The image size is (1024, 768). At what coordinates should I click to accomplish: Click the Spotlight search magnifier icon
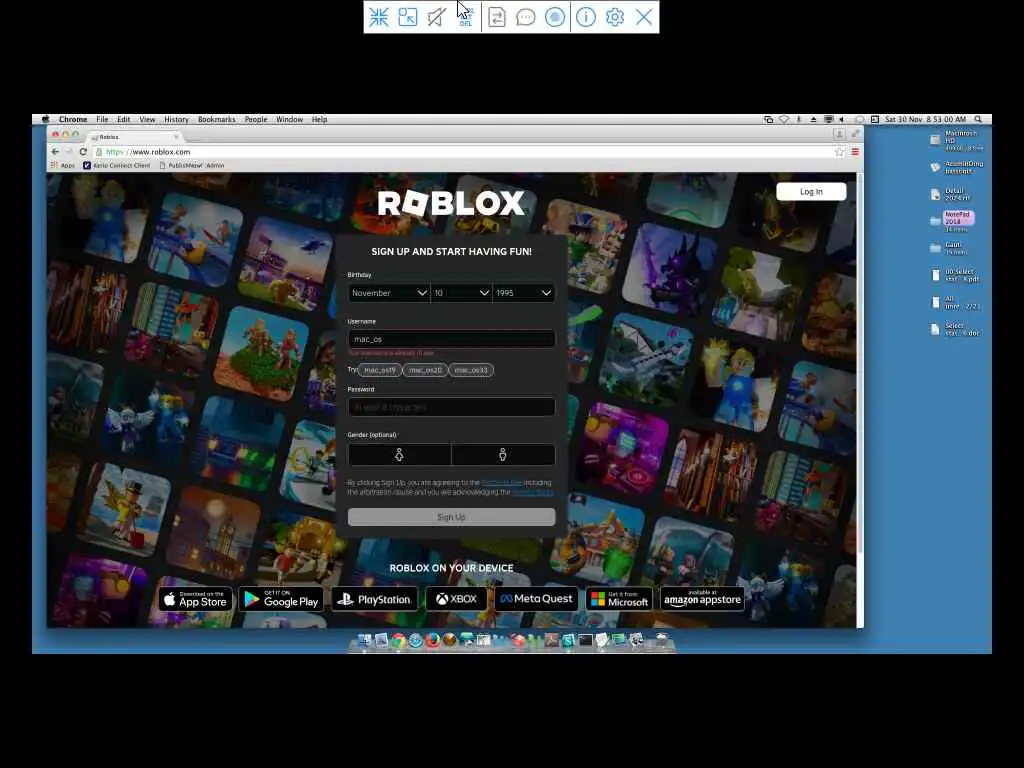(x=978, y=120)
